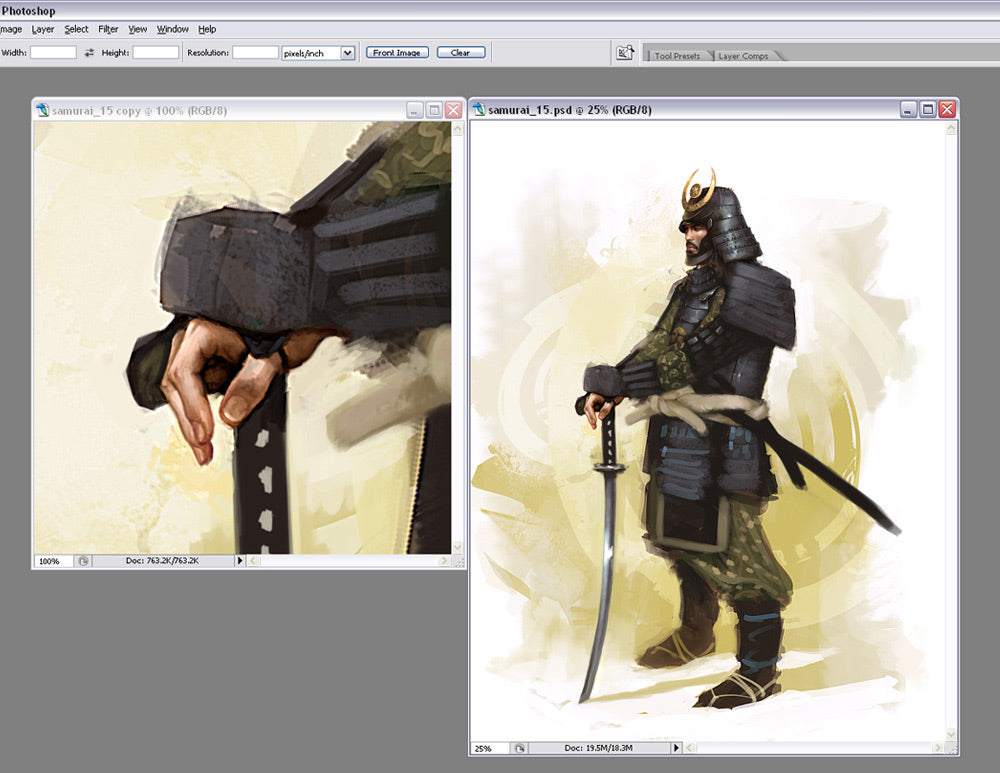Click the status bar icon in samurai_15 copy window
The image size is (1000, 773).
point(84,562)
